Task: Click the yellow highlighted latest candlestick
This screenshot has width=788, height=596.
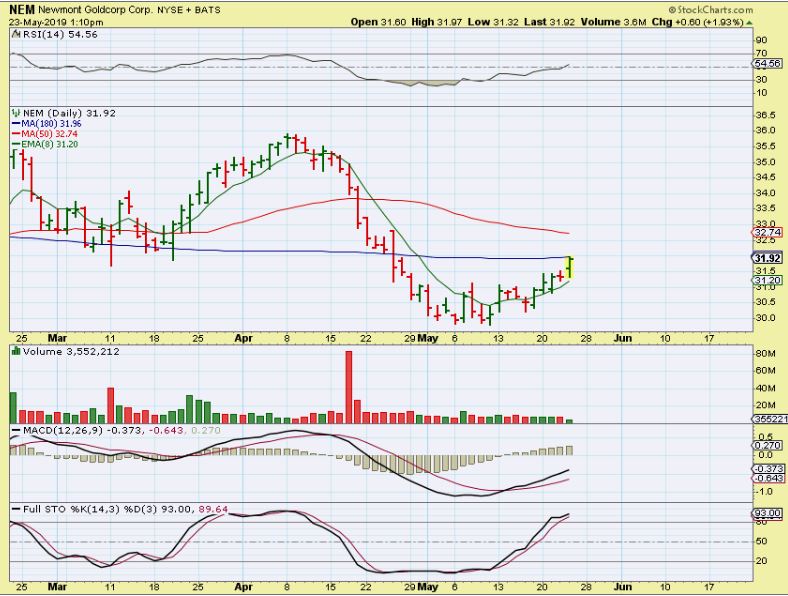Action: click(x=570, y=267)
